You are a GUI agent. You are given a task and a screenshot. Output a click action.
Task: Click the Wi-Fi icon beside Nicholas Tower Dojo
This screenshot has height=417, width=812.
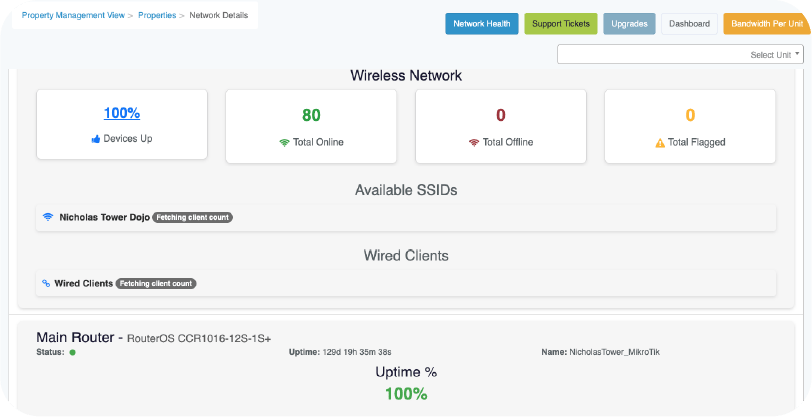(47, 217)
